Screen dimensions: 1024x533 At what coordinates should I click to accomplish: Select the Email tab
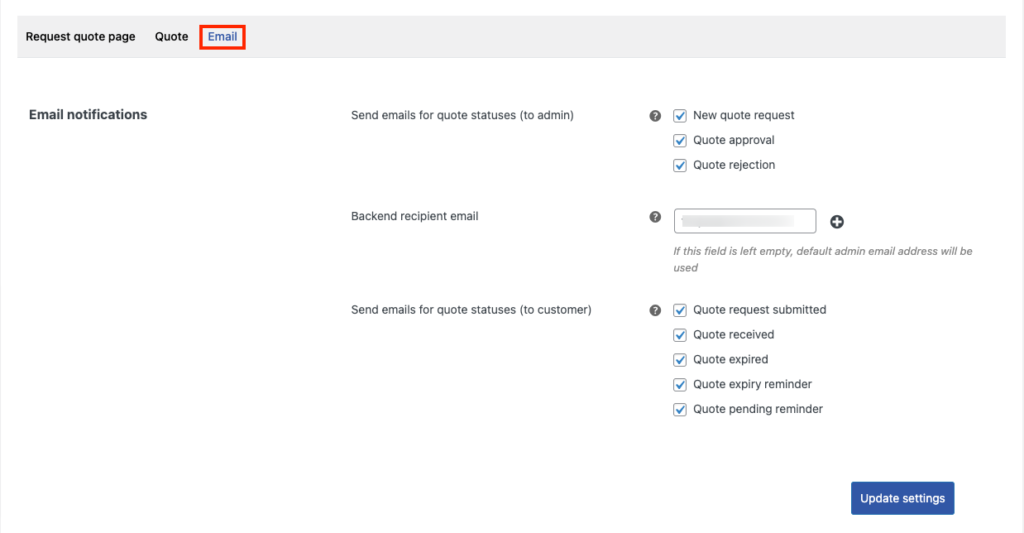click(x=223, y=37)
